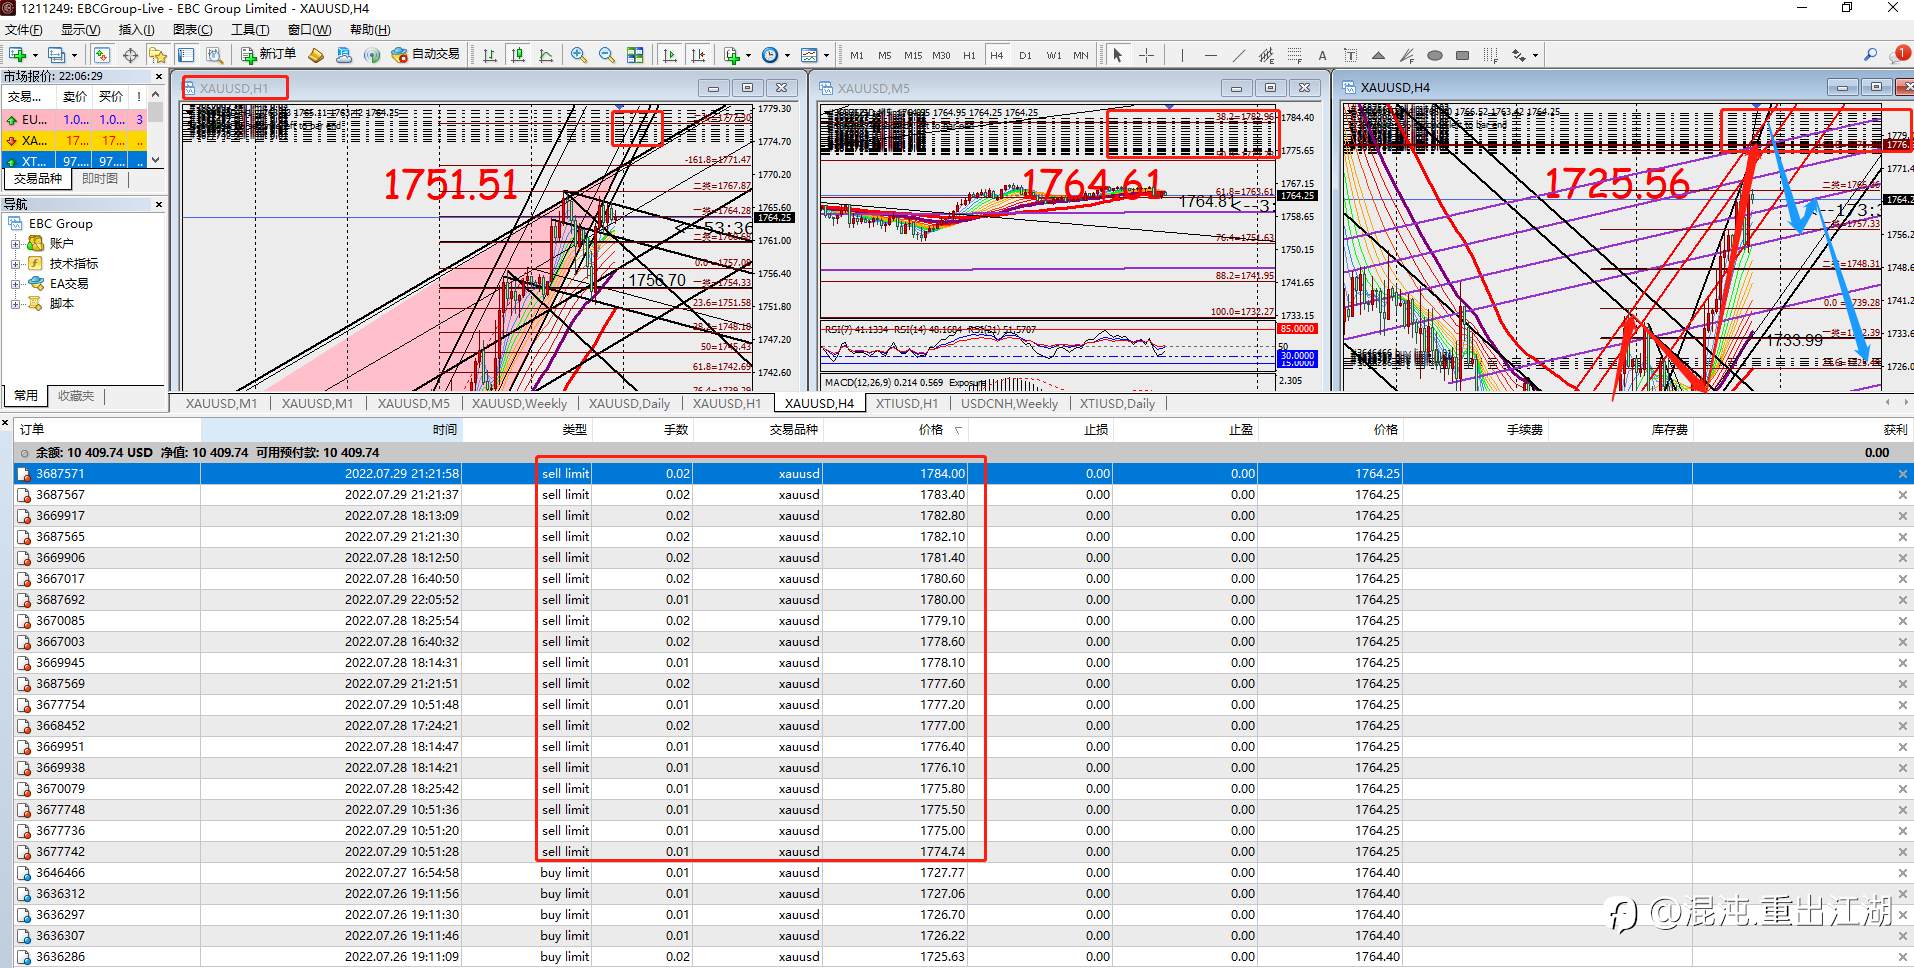Click the Tile Windows icon
This screenshot has height=968, width=1914.
point(635,55)
